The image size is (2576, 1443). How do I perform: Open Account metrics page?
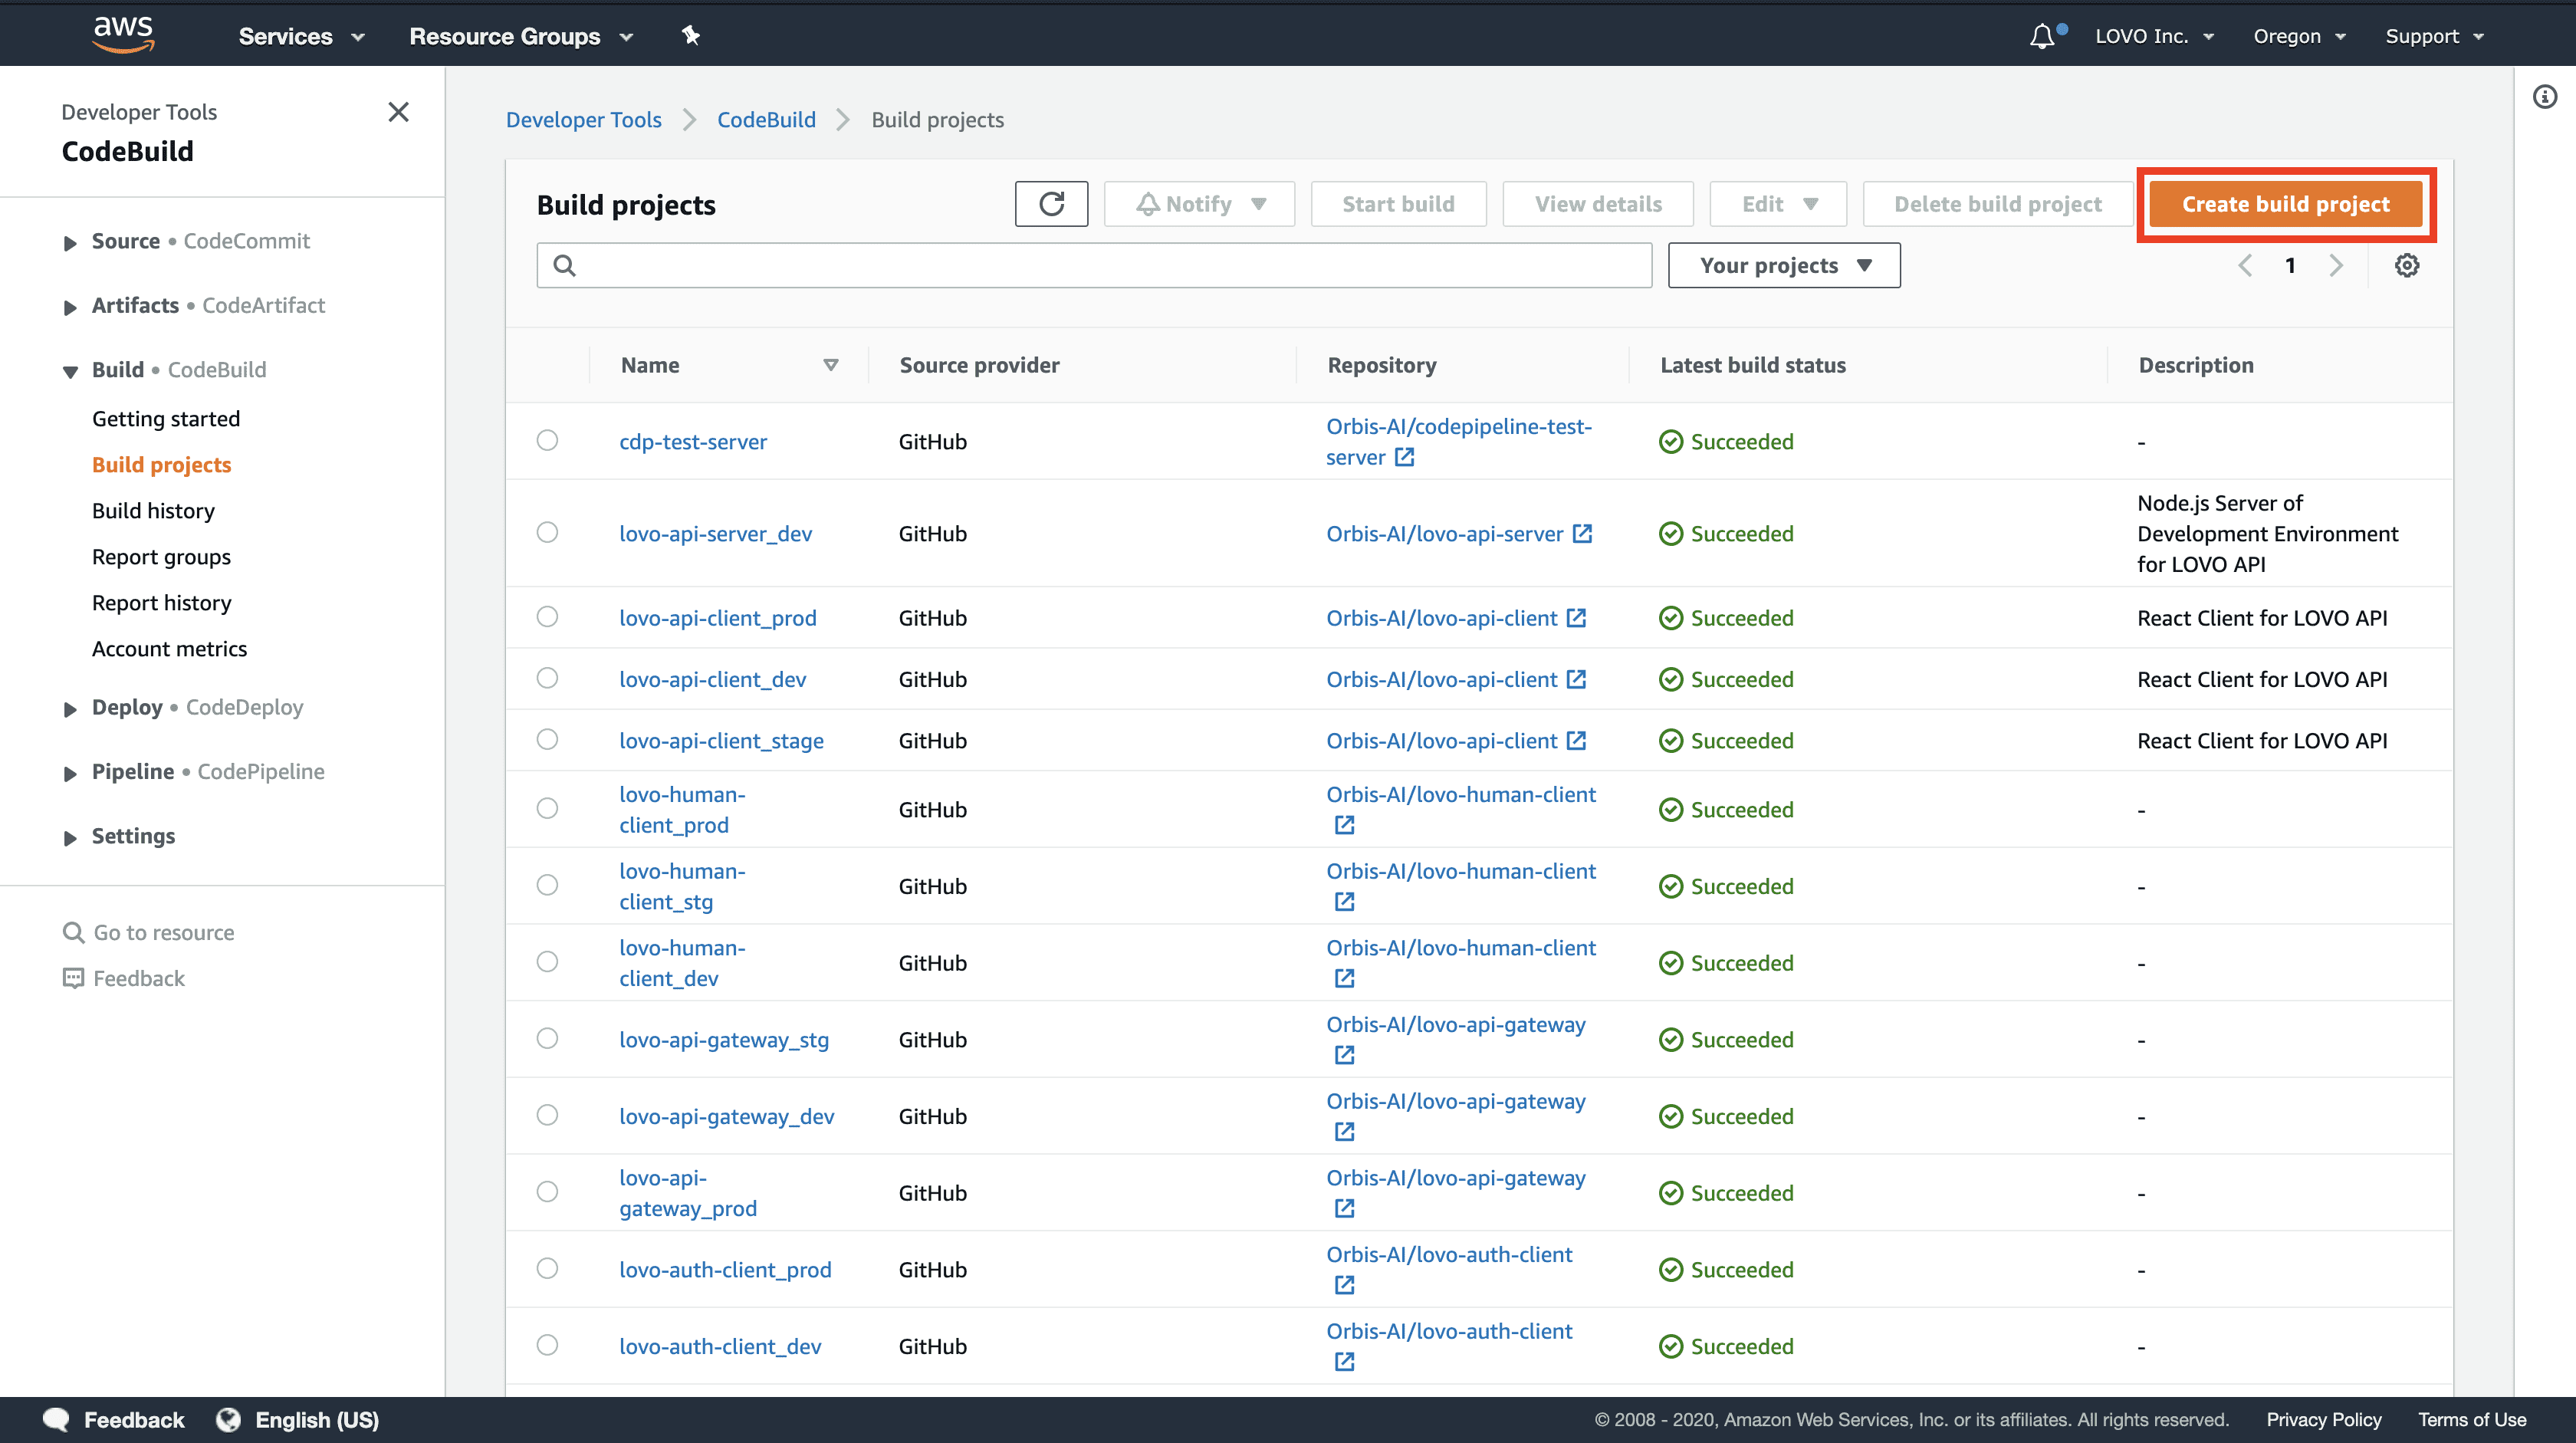pyautogui.click(x=169, y=649)
